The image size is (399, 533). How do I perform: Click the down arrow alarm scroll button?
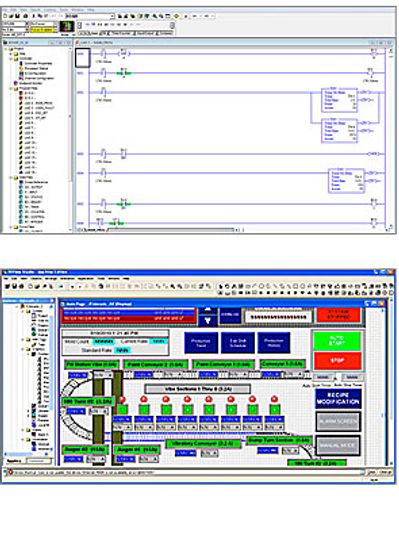tap(208, 320)
